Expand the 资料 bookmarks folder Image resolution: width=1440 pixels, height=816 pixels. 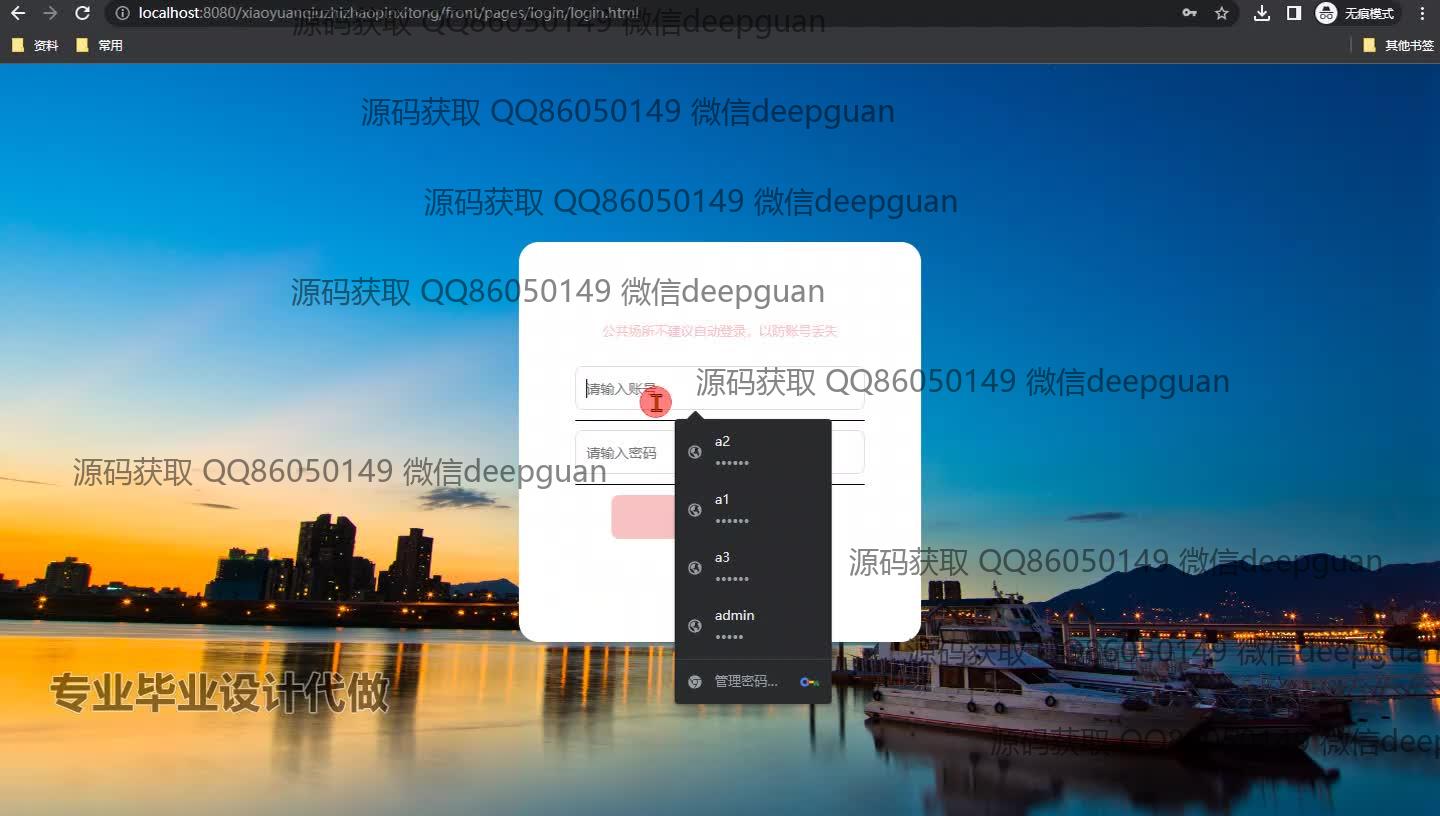click(35, 45)
